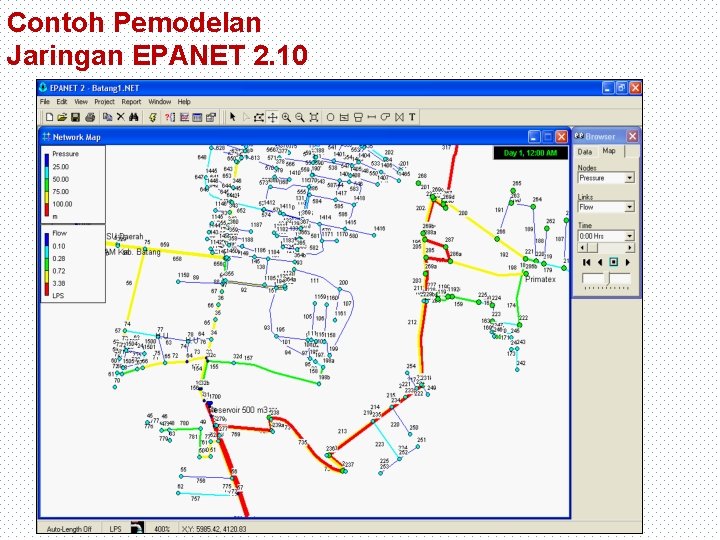Click the Reservoir 500 m3 map label
Screen dimensions: 720x540
(x=239, y=410)
